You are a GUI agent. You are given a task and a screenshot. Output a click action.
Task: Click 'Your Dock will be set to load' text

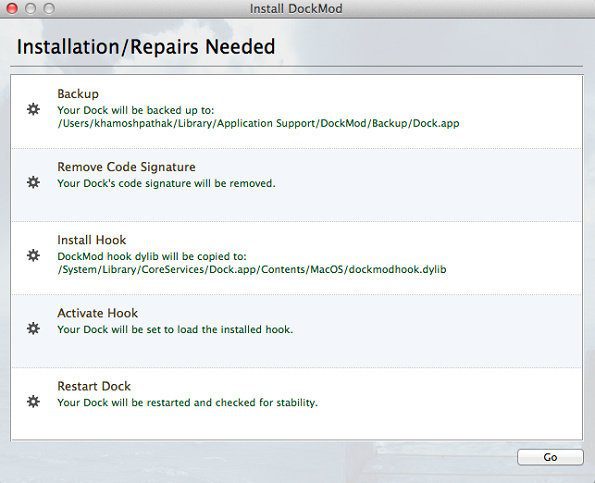tap(129, 329)
